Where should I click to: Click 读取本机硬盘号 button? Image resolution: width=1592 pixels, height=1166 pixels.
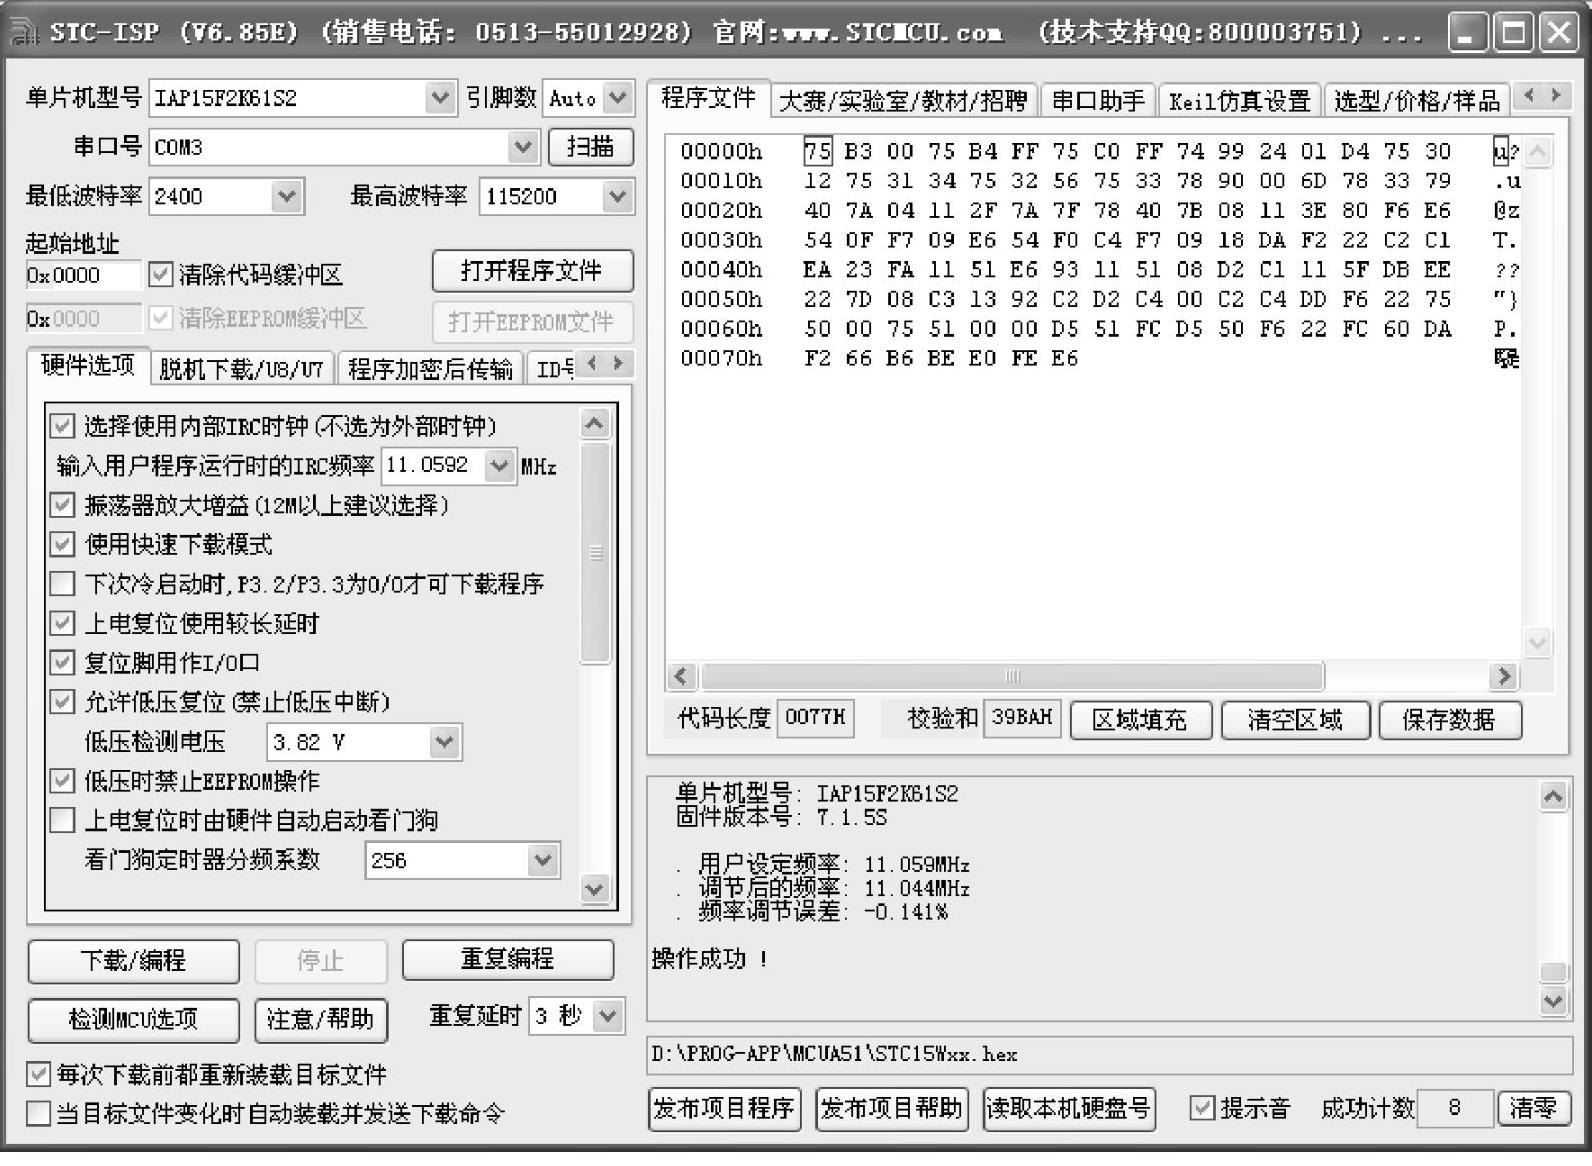coord(1069,1109)
